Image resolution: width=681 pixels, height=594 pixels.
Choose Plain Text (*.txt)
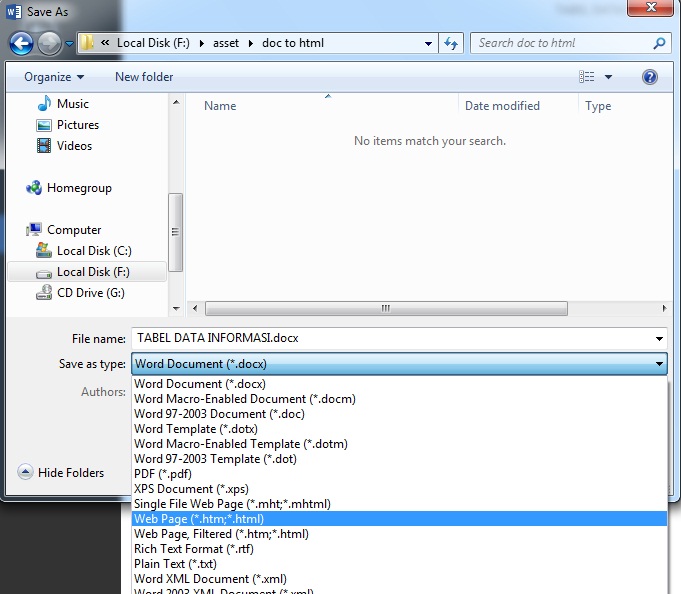[x=399, y=564]
